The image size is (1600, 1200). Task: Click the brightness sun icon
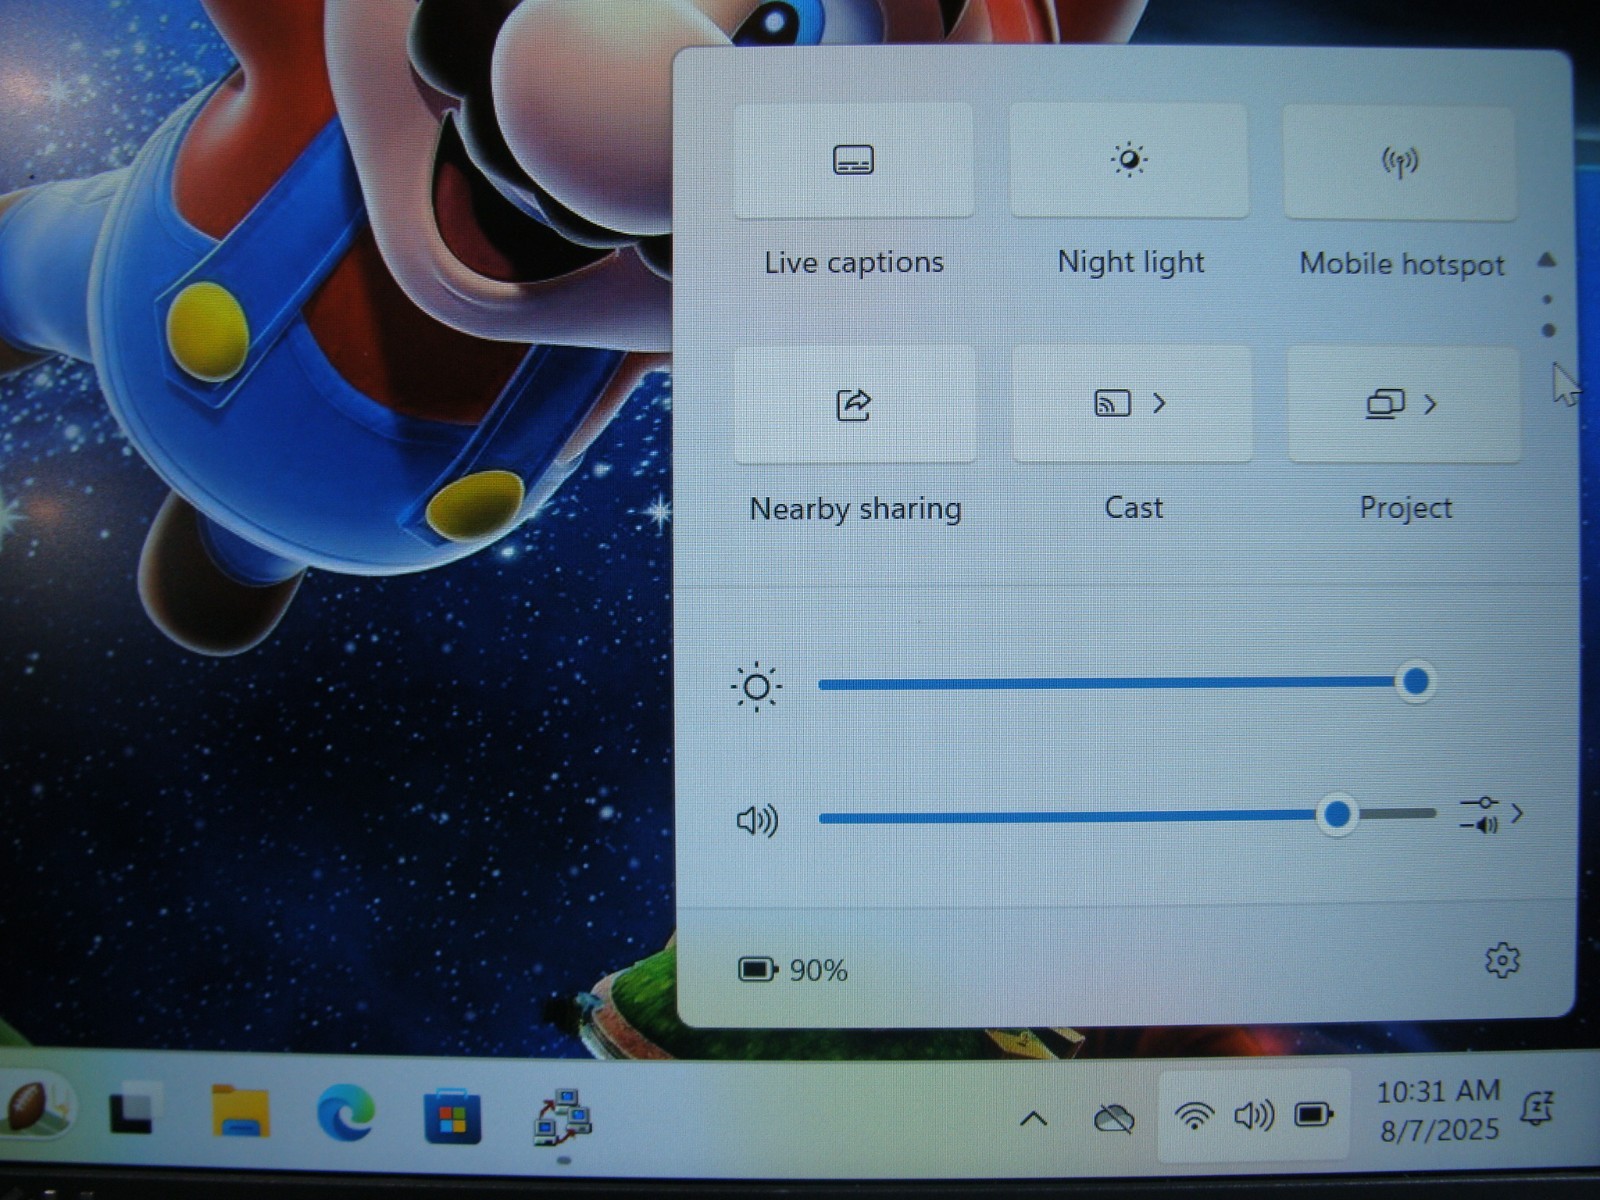point(756,687)
